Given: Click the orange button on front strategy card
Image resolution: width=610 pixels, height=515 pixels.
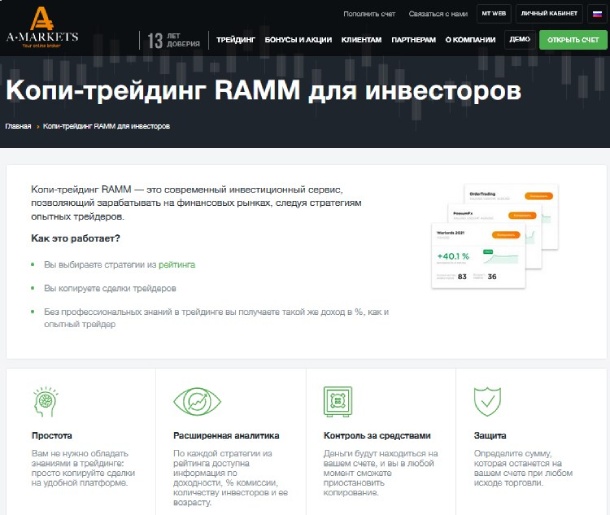Looking at the screenshot, I should click(506, 235).
